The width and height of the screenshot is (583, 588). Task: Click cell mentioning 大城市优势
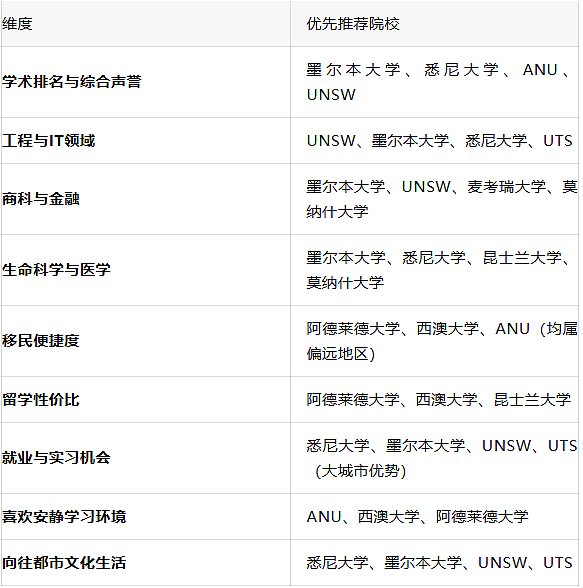[435, 458]
